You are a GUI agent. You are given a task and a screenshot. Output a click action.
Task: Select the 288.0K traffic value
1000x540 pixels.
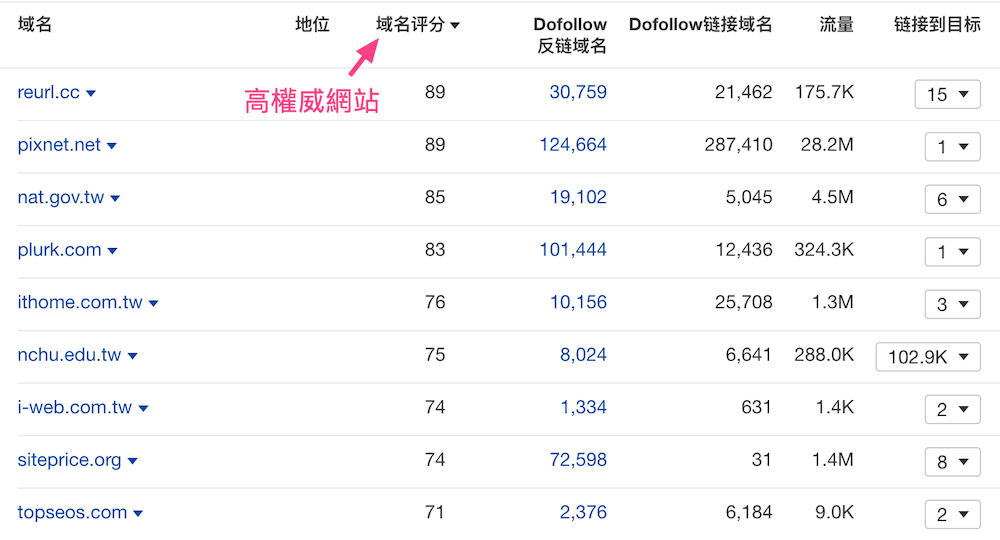(x=824, y=354)
